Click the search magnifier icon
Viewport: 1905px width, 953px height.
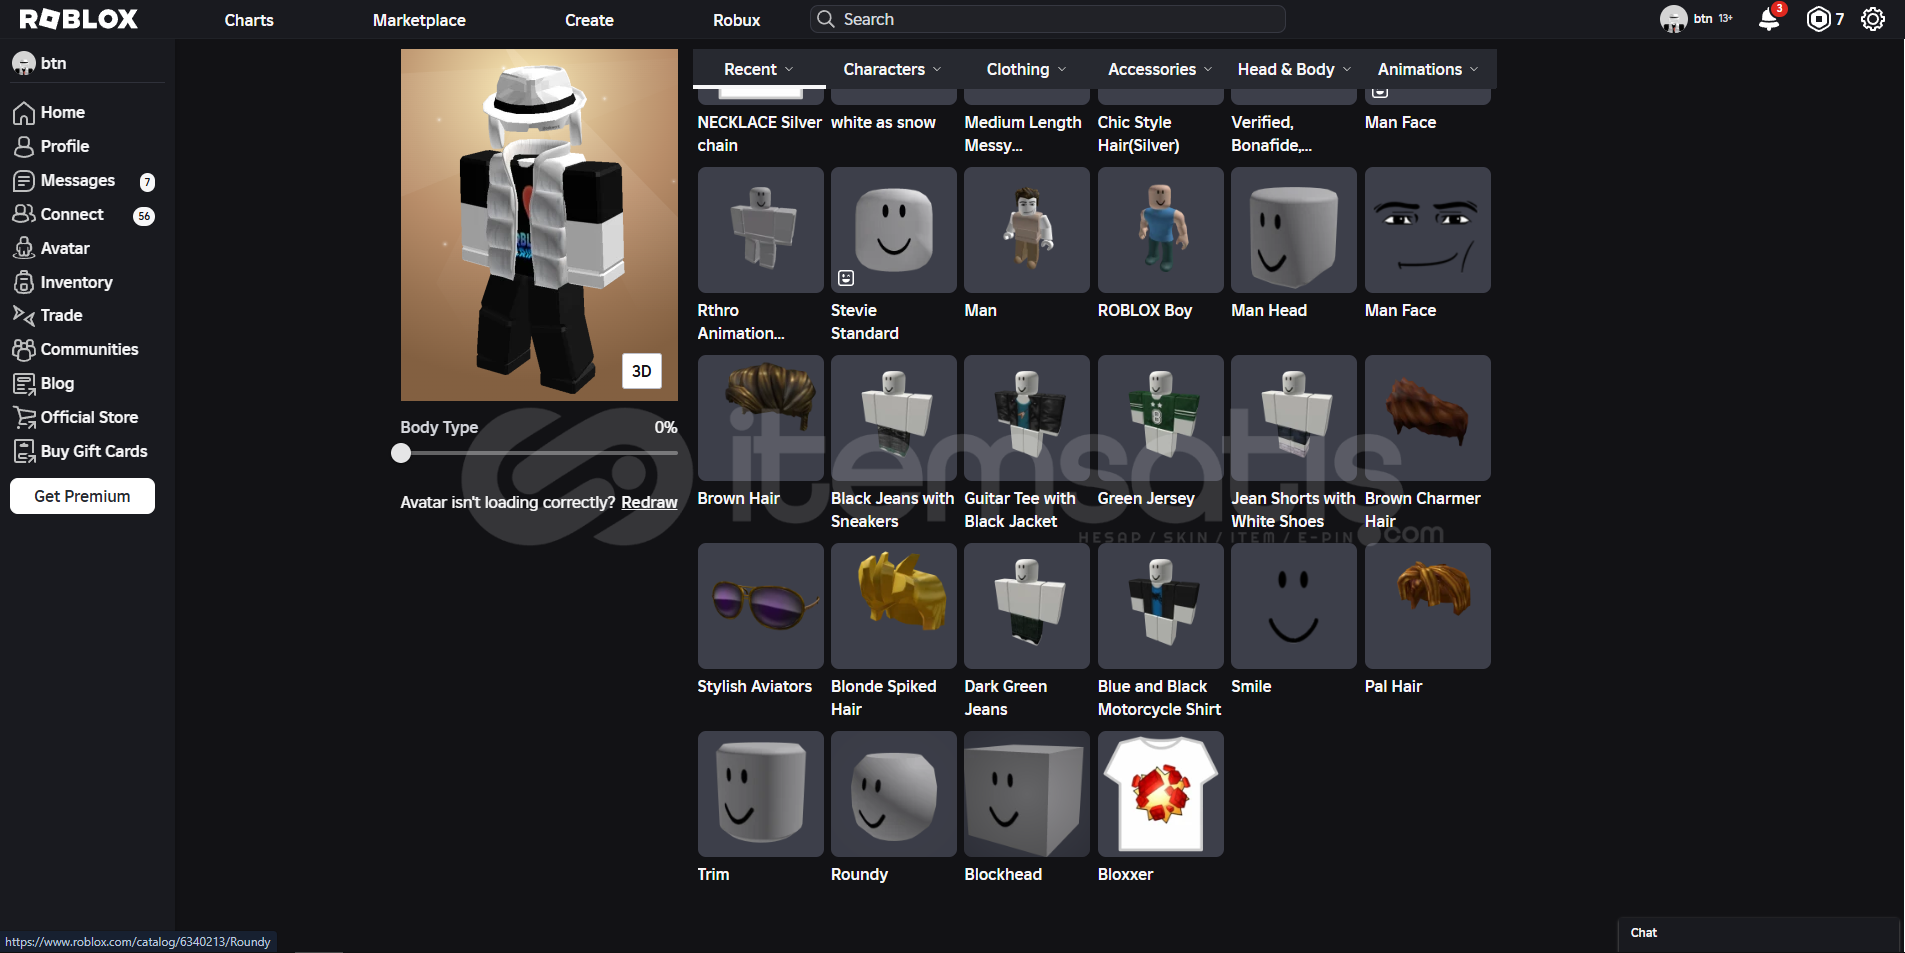pos(826,19)
